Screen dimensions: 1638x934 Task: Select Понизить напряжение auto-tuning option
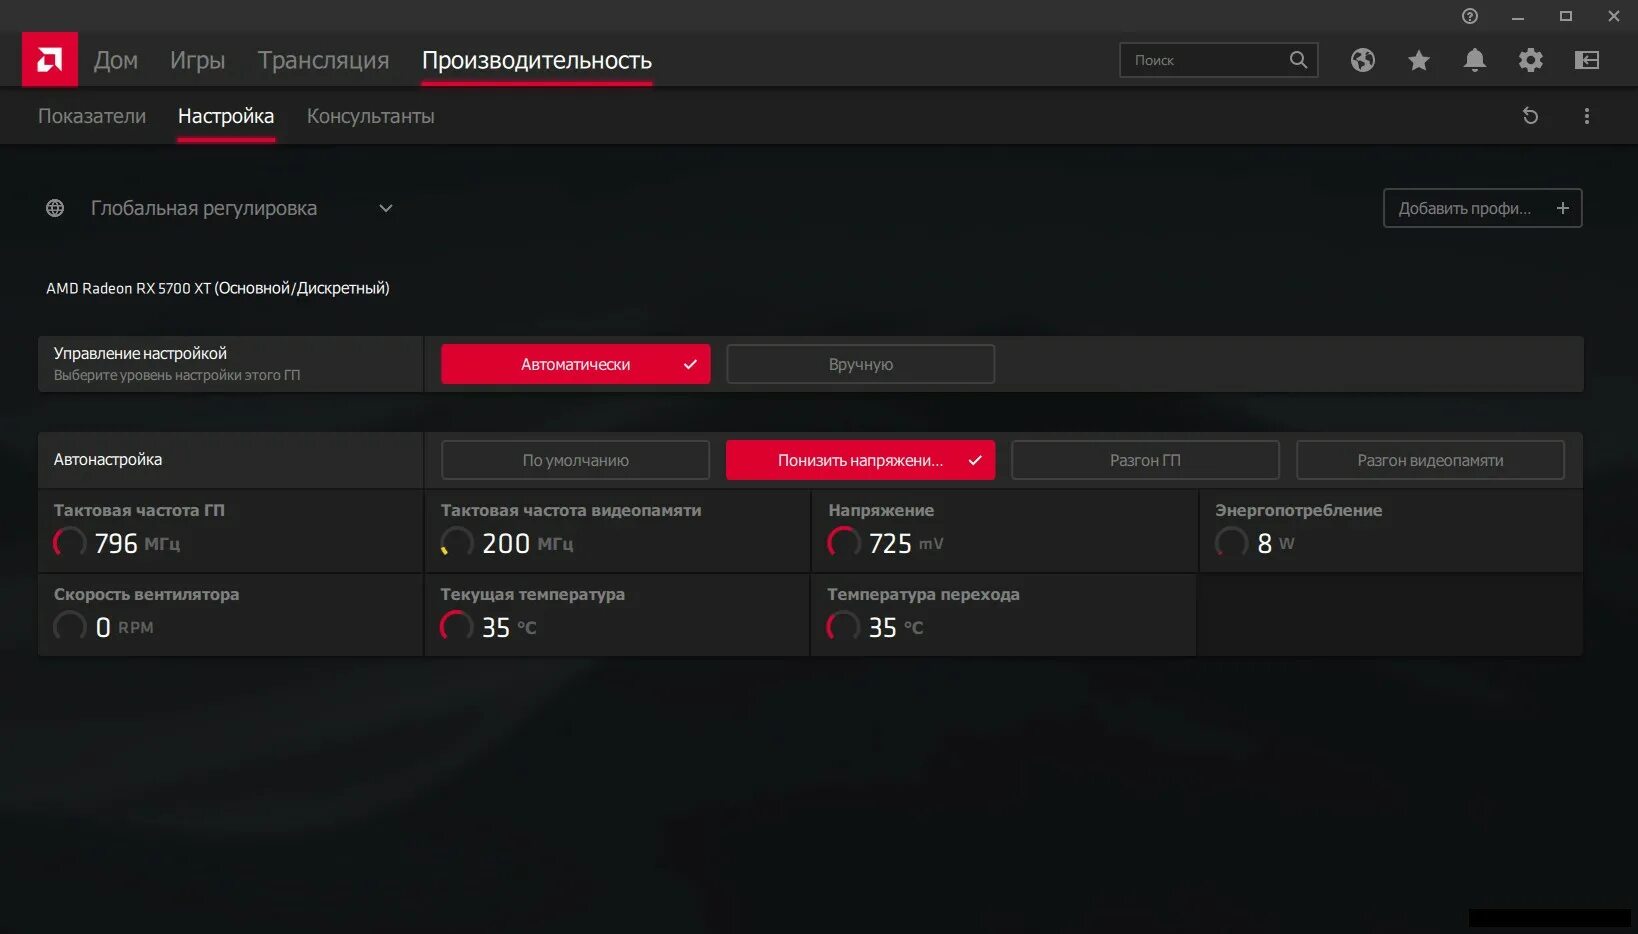[x=861, y=460]
